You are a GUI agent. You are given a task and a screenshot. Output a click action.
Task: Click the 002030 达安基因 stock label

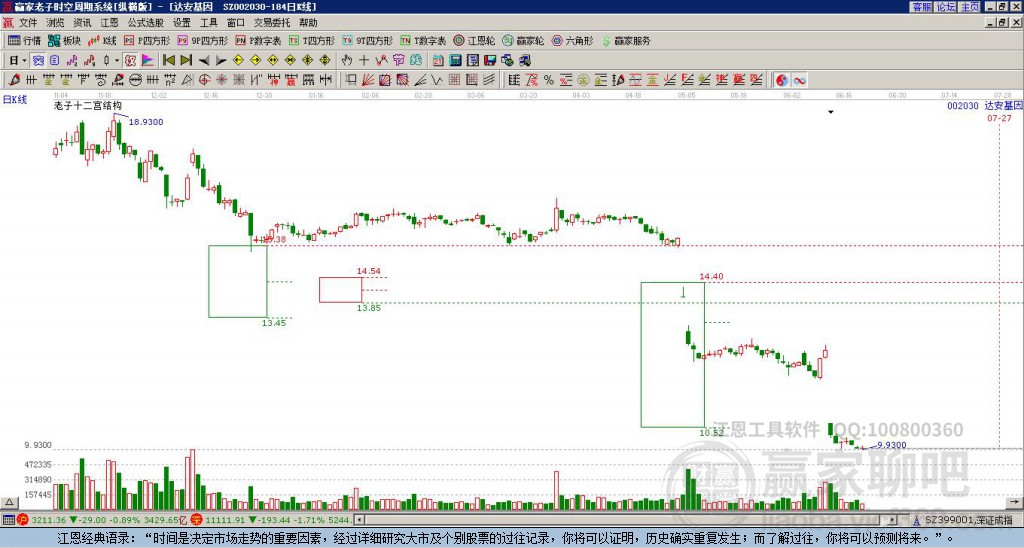tap(985, 105)
